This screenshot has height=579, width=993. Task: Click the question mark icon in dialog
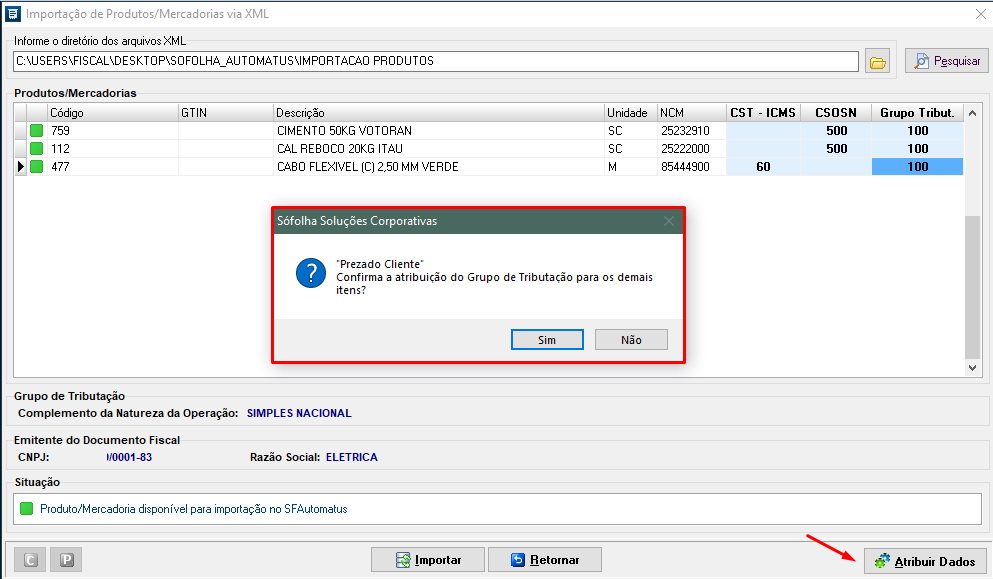(x=311, y=272)
